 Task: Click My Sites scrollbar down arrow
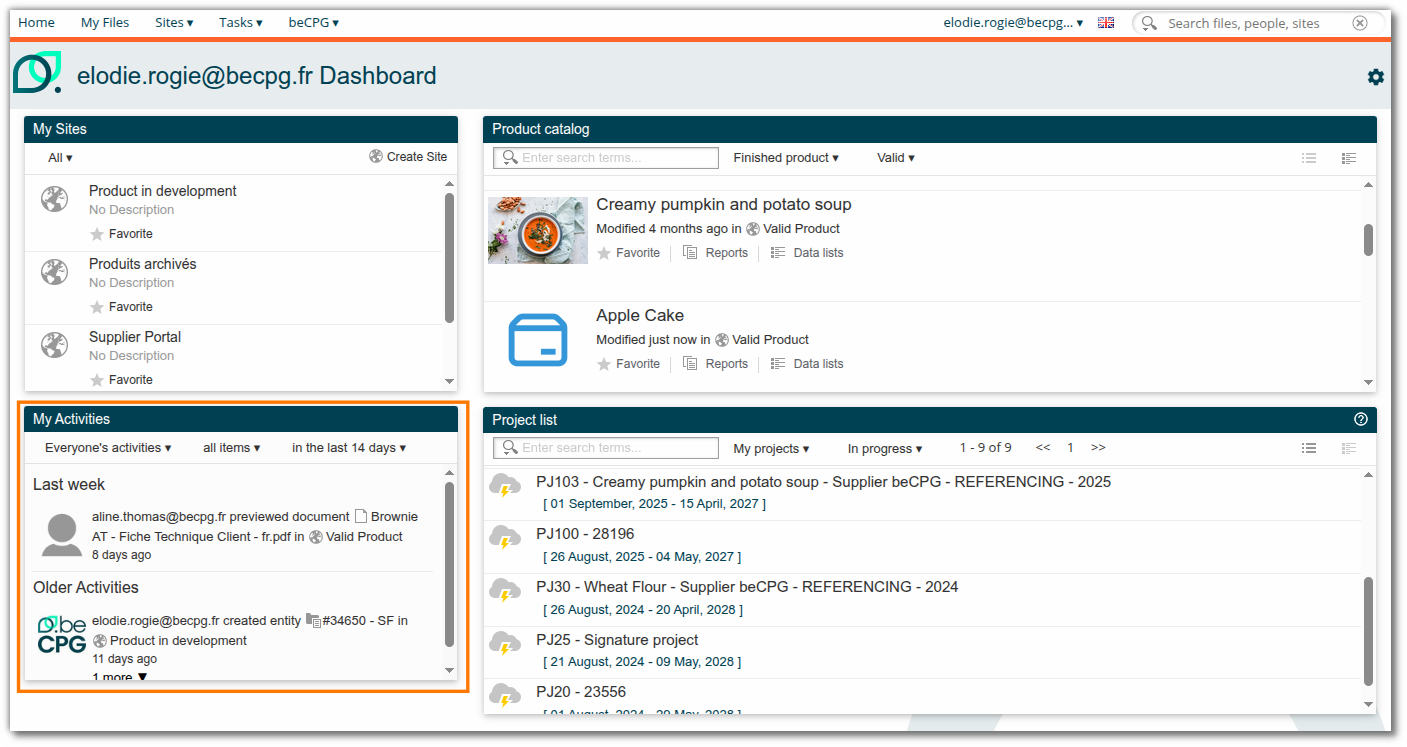[x=449, y=381]
